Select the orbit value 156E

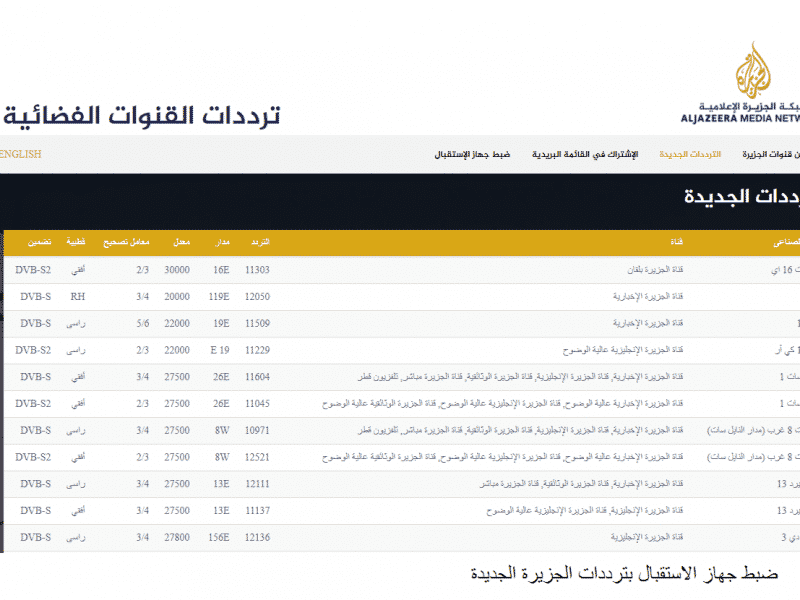click(x=219, y=537)
